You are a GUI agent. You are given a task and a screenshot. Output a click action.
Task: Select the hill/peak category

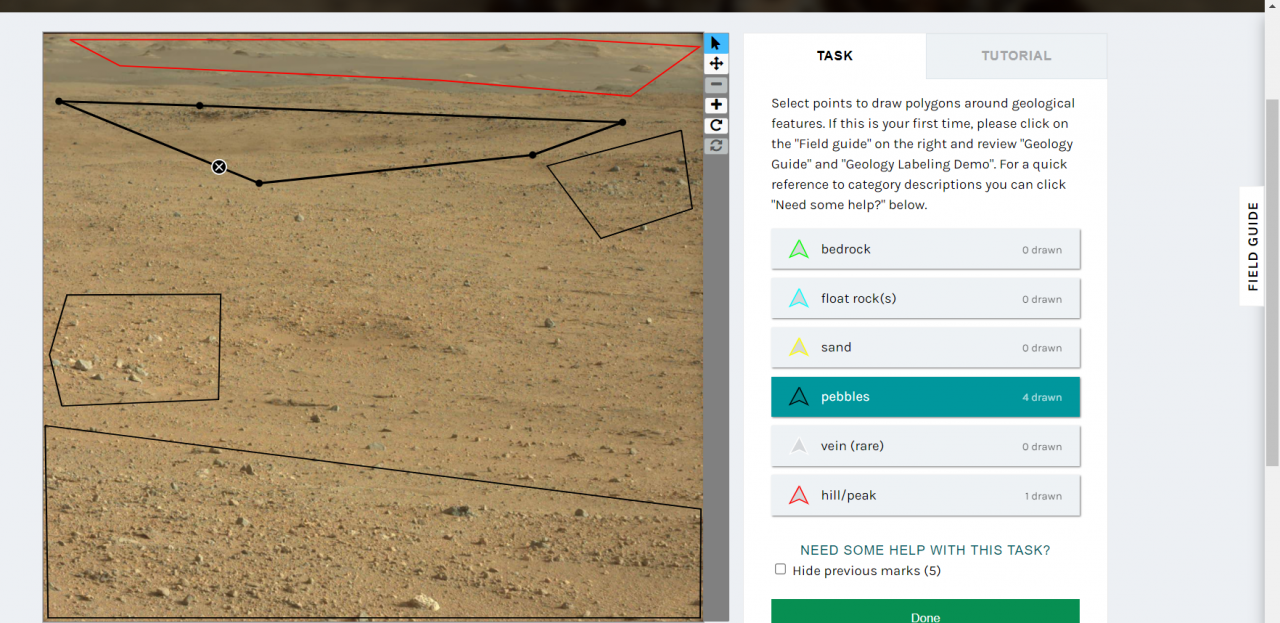pyautogui.click(x=926, y=495)
